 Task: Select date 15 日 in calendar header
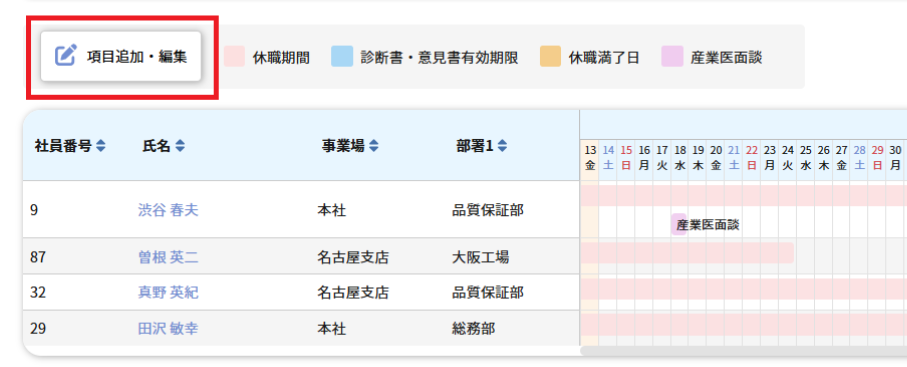point(626,157)
